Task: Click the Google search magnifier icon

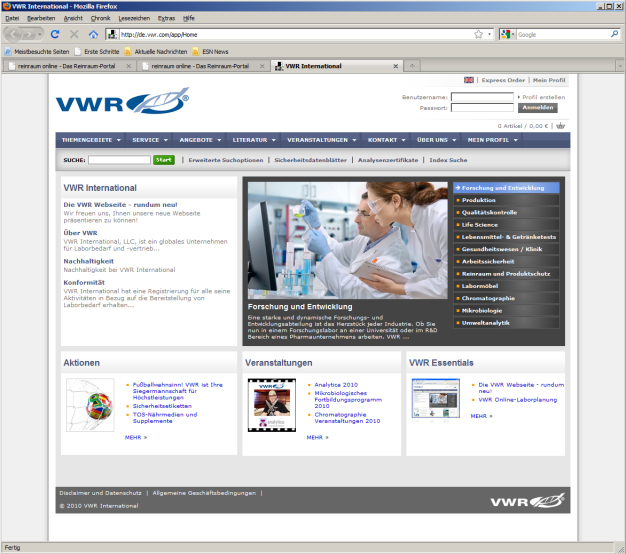Action: click(x=614, y=34)
